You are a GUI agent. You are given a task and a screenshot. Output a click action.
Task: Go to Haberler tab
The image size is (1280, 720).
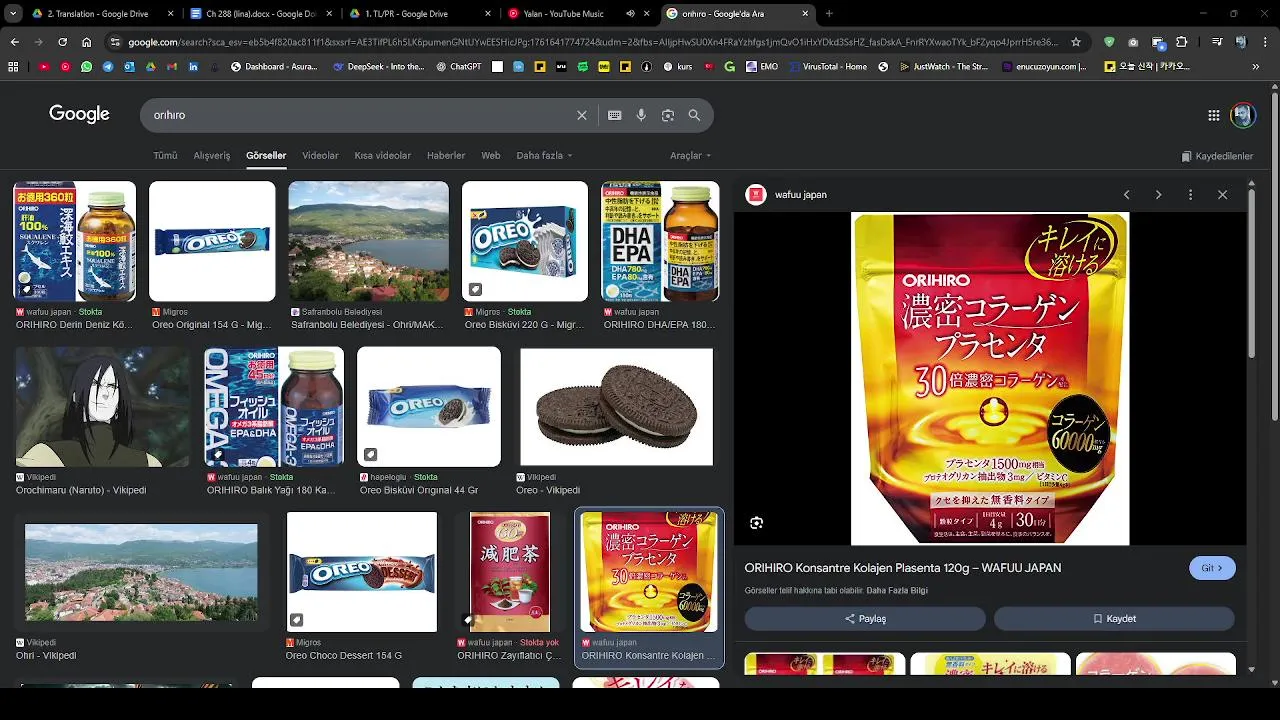[x=446, y=156]
